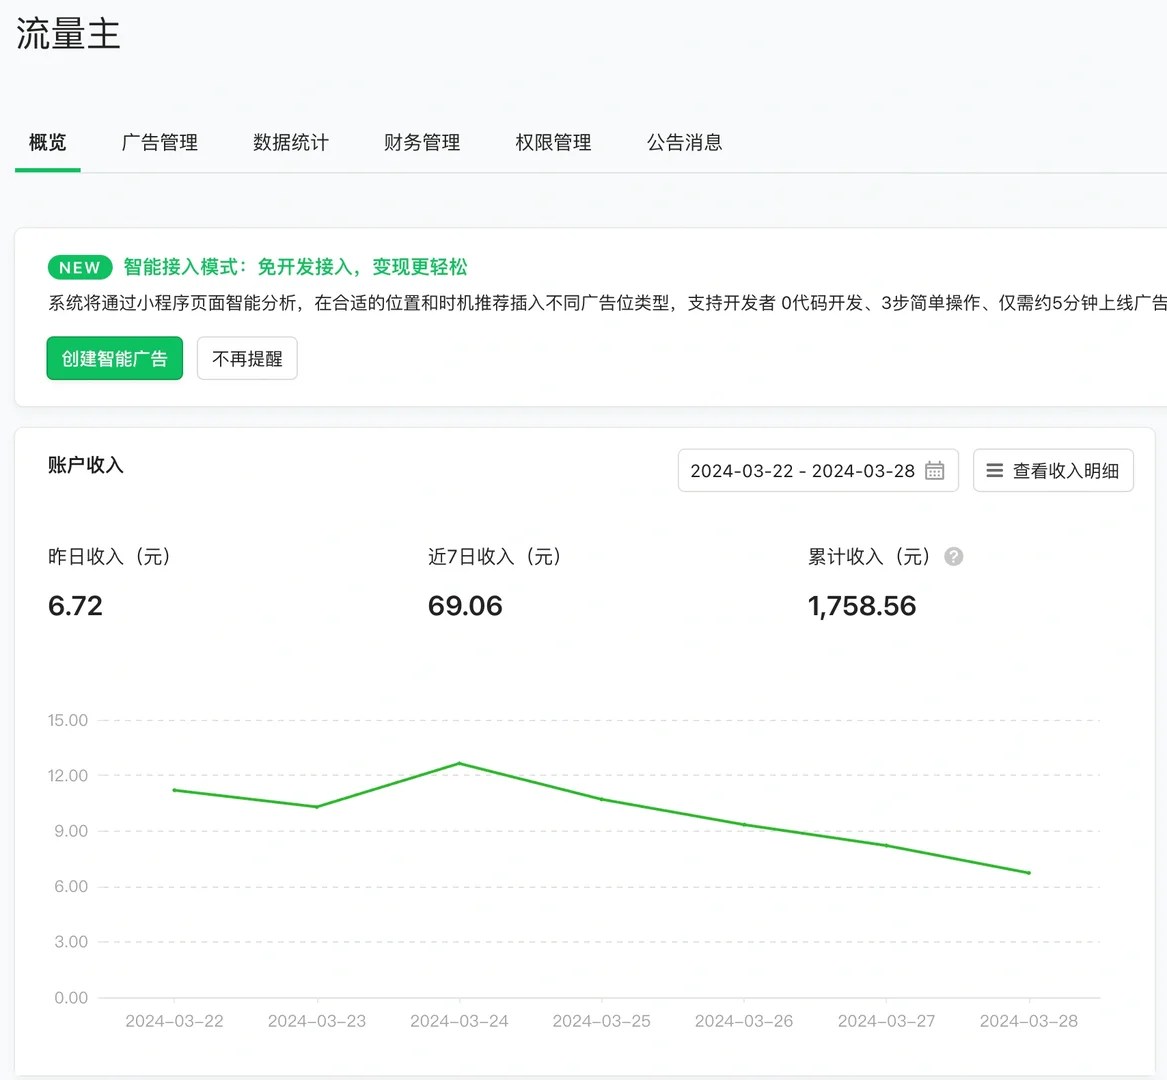The height and width of the screenshot is (1080, 1167).
Task: Open the calendar icon in date range selector
Action: click(934, 470)
